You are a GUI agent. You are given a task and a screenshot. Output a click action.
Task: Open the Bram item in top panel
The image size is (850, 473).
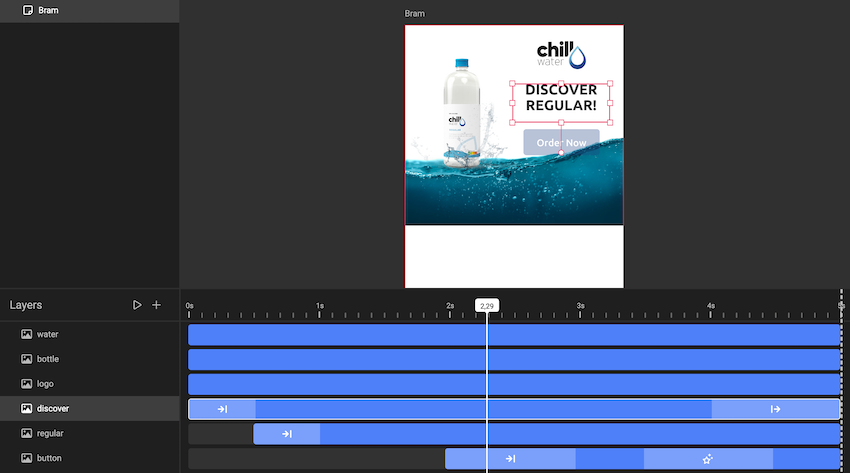pyautogui.click(x=89, y=11)
